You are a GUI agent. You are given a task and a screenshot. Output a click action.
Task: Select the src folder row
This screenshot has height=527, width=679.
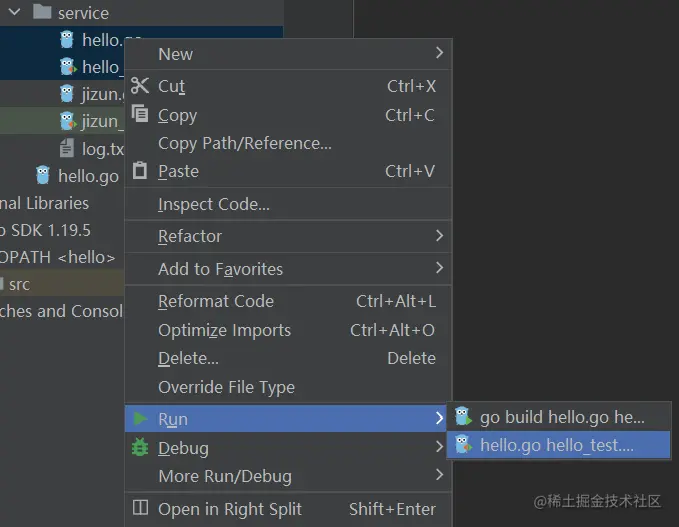62,285
